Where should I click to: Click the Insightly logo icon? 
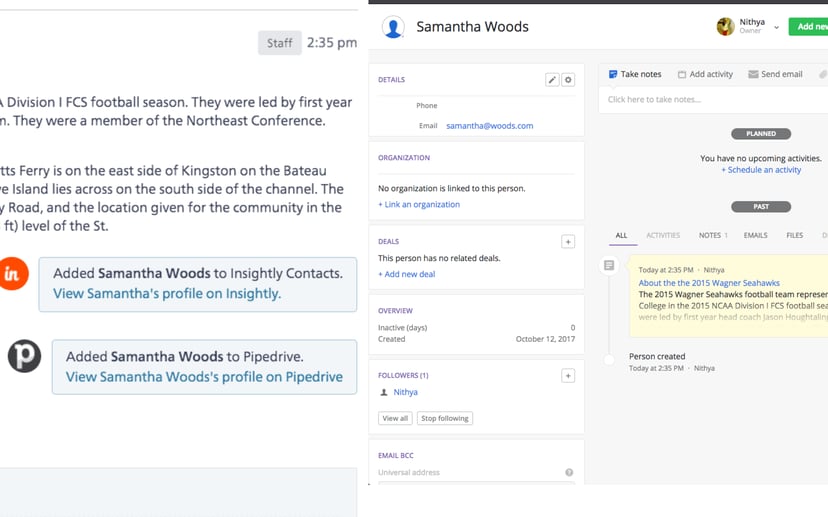coord(13,274)
